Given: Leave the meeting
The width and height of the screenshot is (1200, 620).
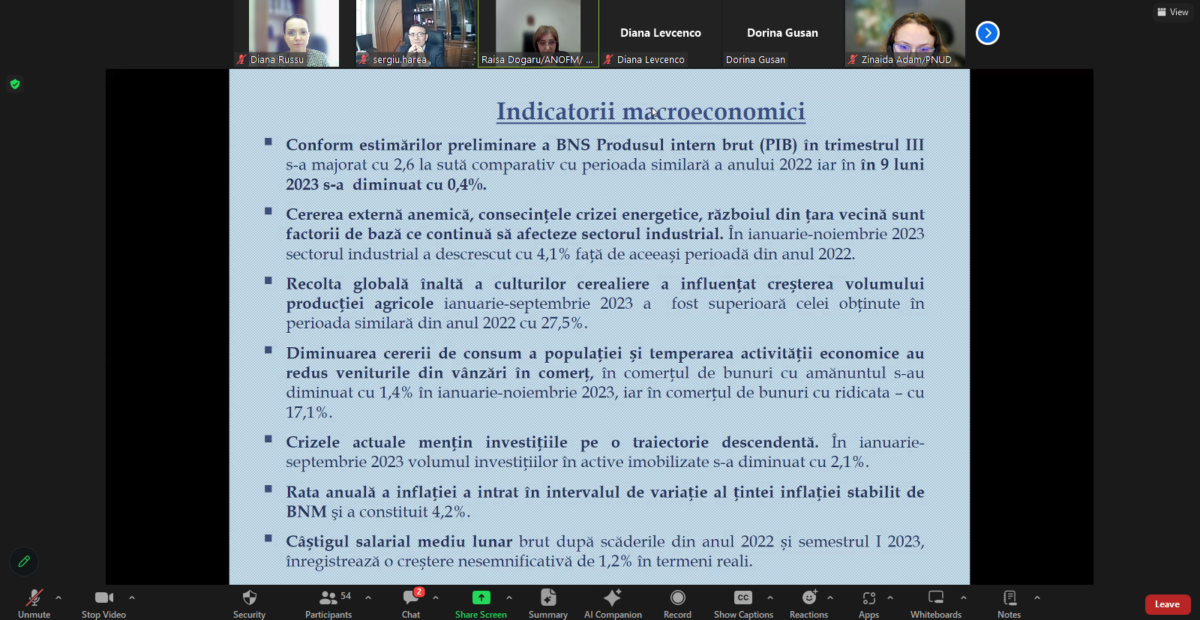Looking at the screenshot, I should (x=1167, y=604).
